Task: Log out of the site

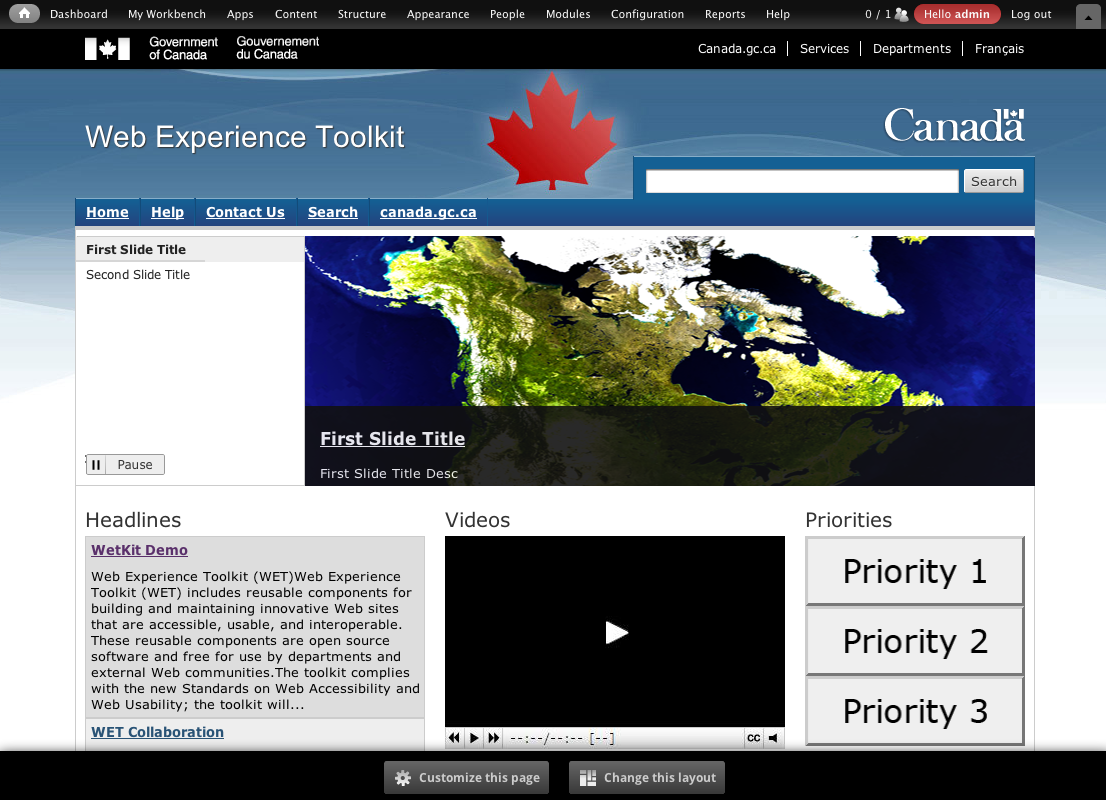Action: (x=1031, y=14)
